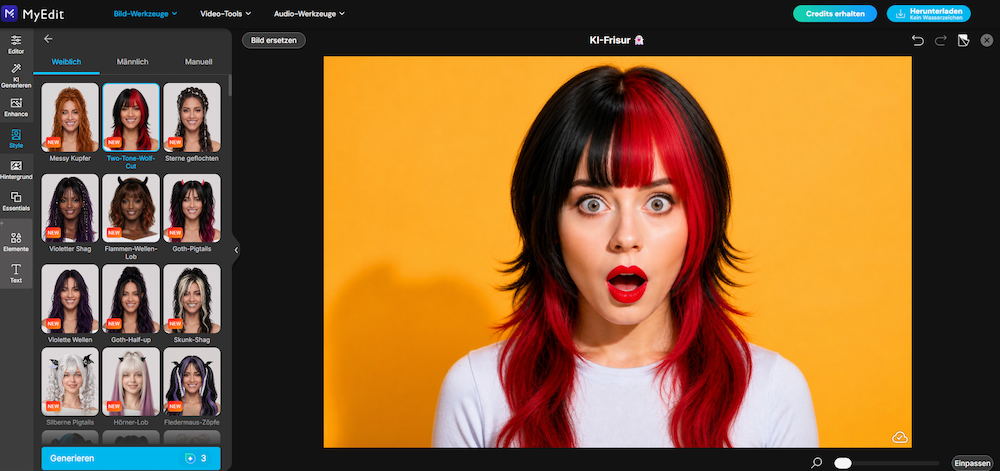Click the KI-Frisur title text

[x=611, y=40]
